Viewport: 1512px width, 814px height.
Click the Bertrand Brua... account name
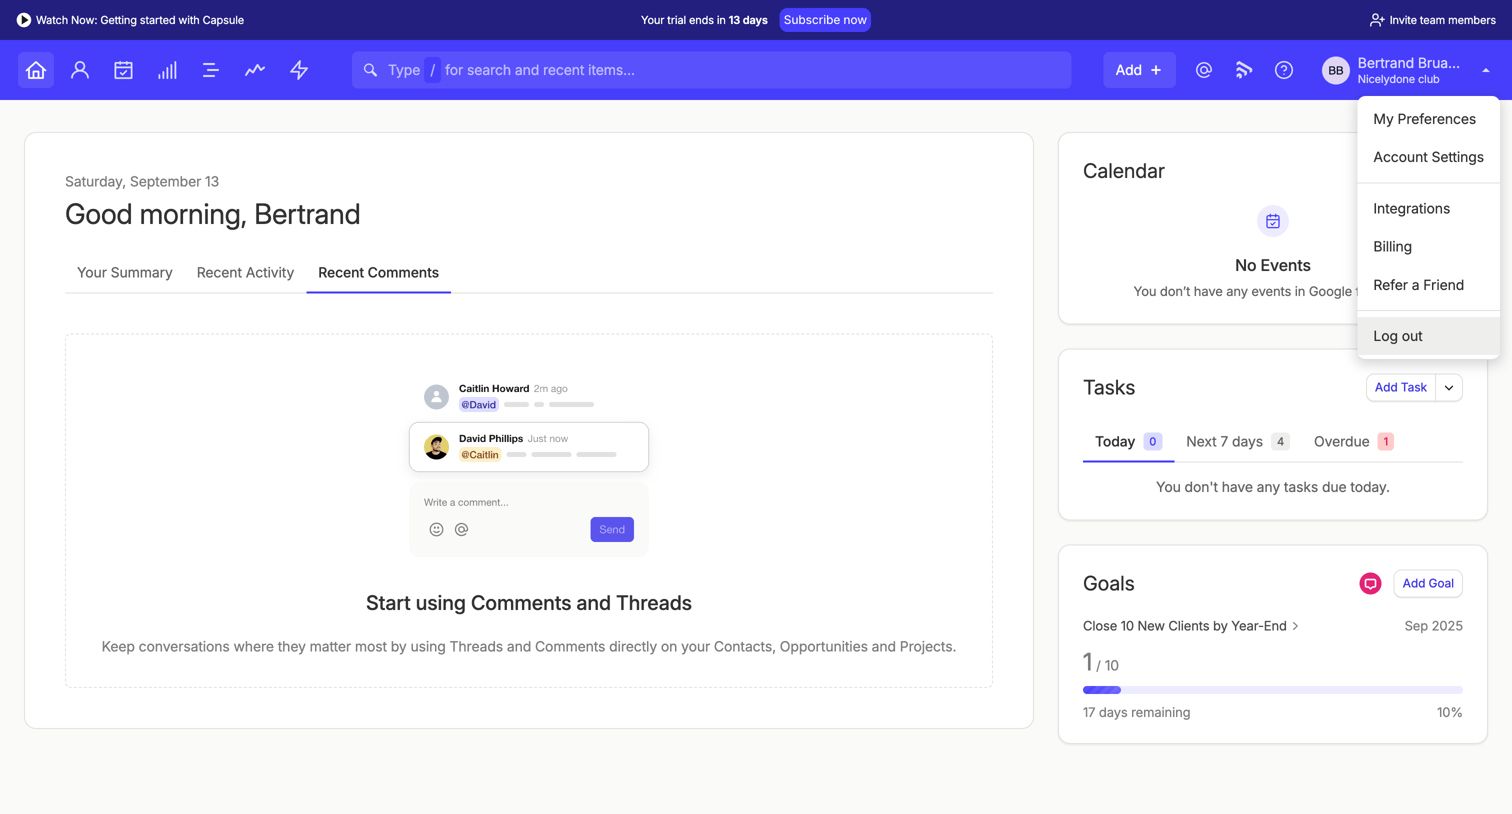point(1408,63)
